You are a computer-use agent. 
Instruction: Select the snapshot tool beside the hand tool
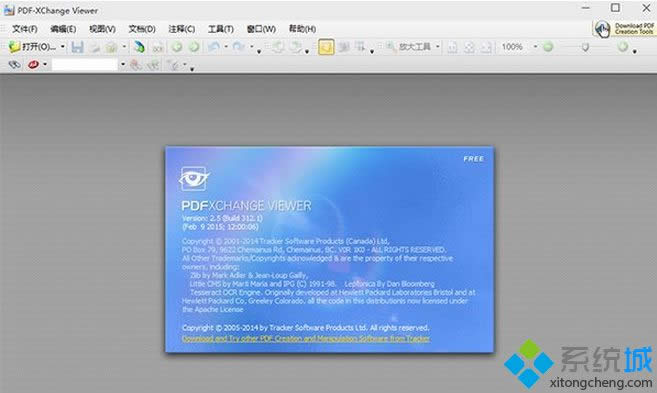(344, 47)
